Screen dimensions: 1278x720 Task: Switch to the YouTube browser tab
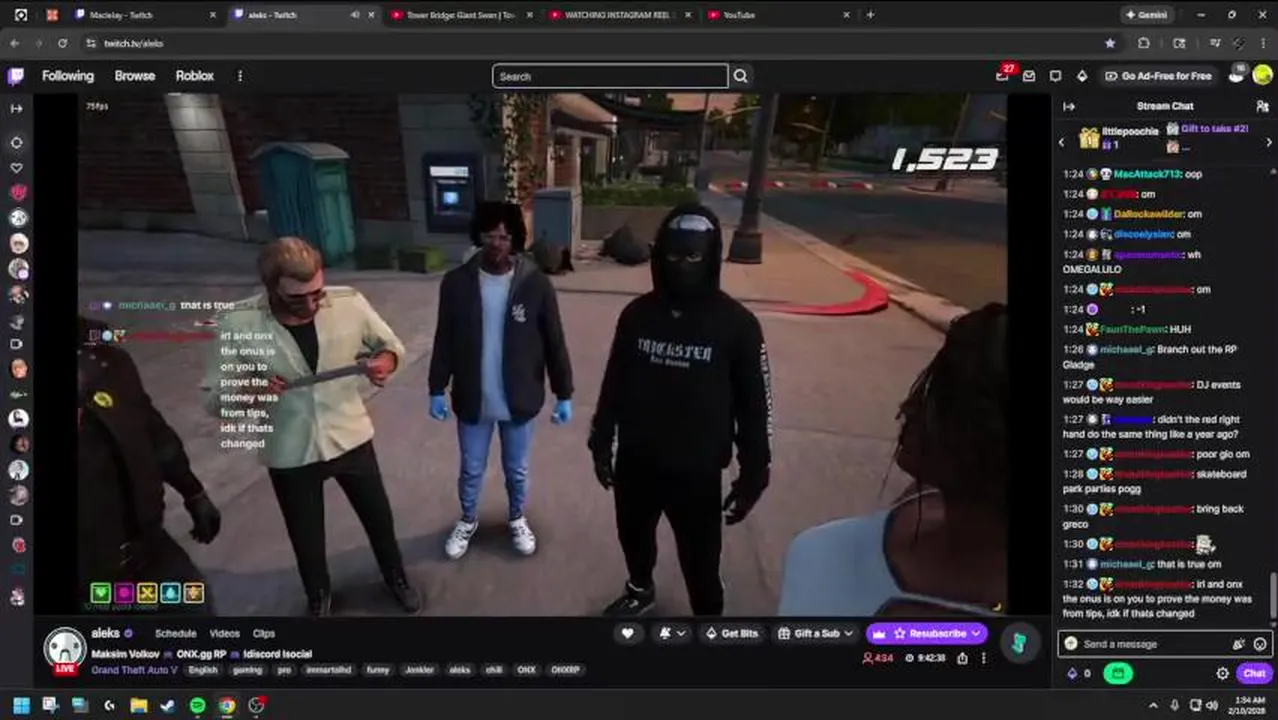[777, 15]
